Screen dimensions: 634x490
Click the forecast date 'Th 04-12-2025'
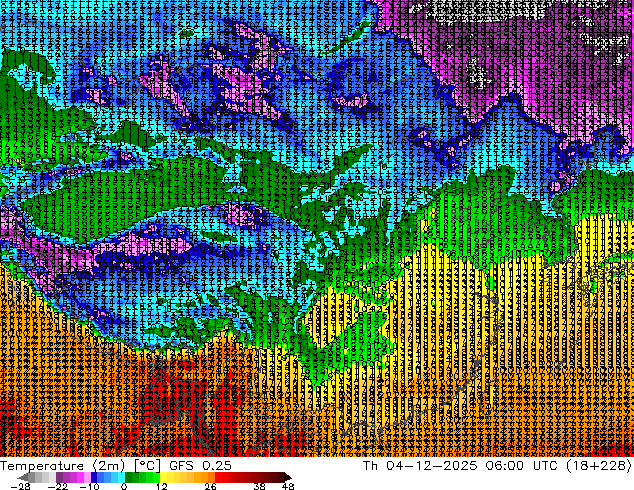(420, 466)
